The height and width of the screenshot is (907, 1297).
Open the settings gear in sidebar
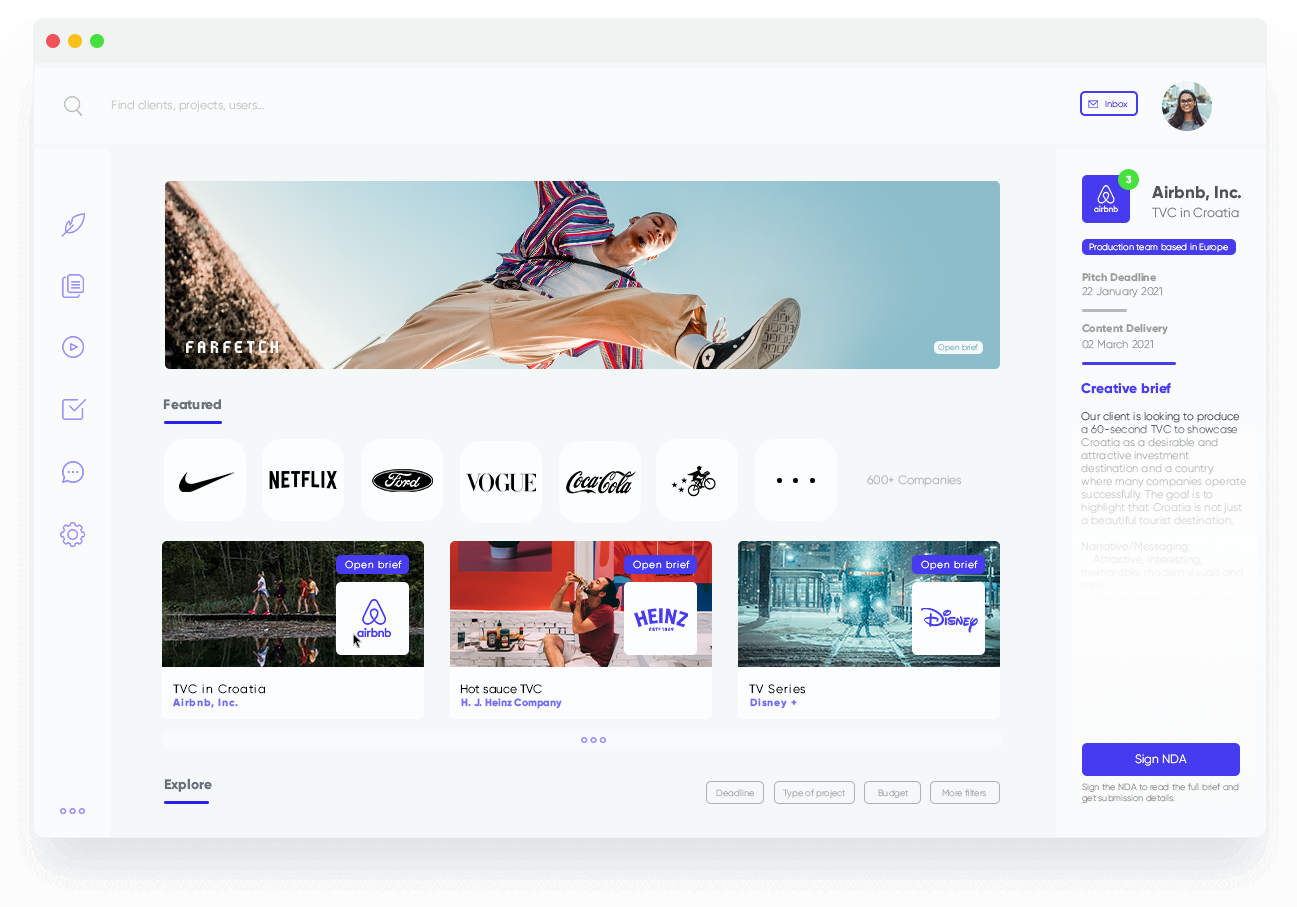[x=72, y=534]
